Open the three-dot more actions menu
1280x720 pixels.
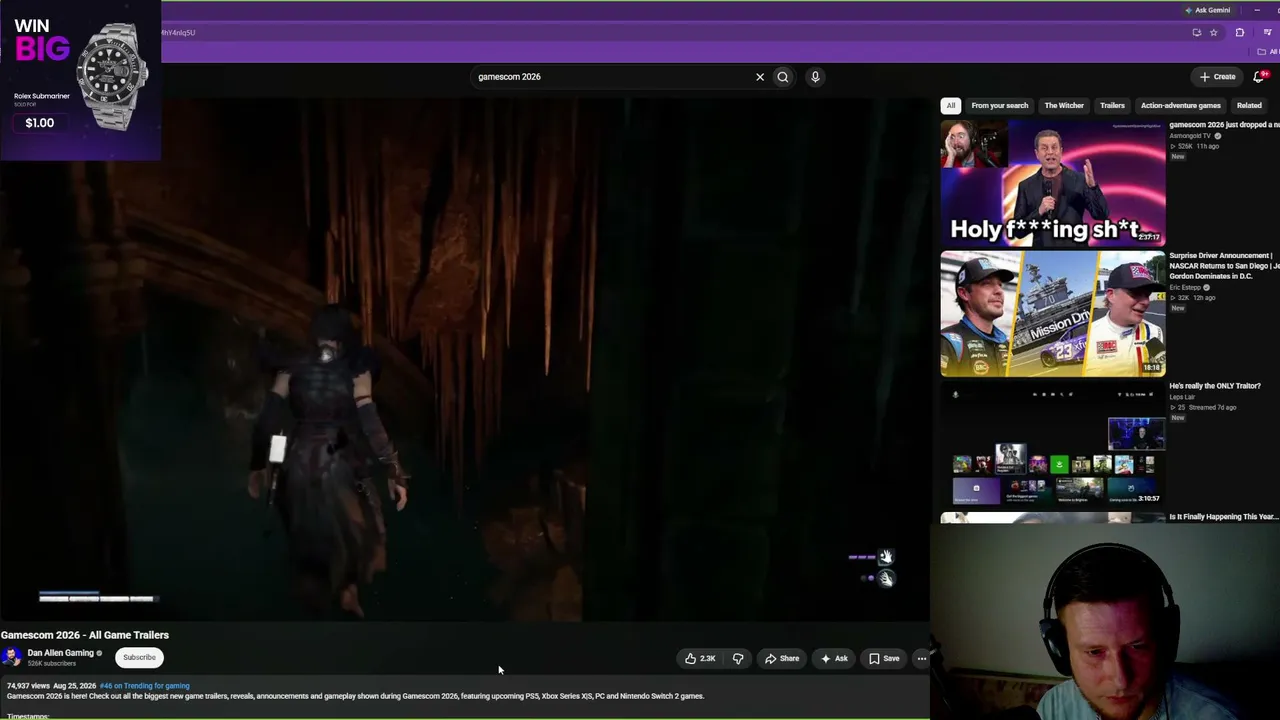[922, 658]
